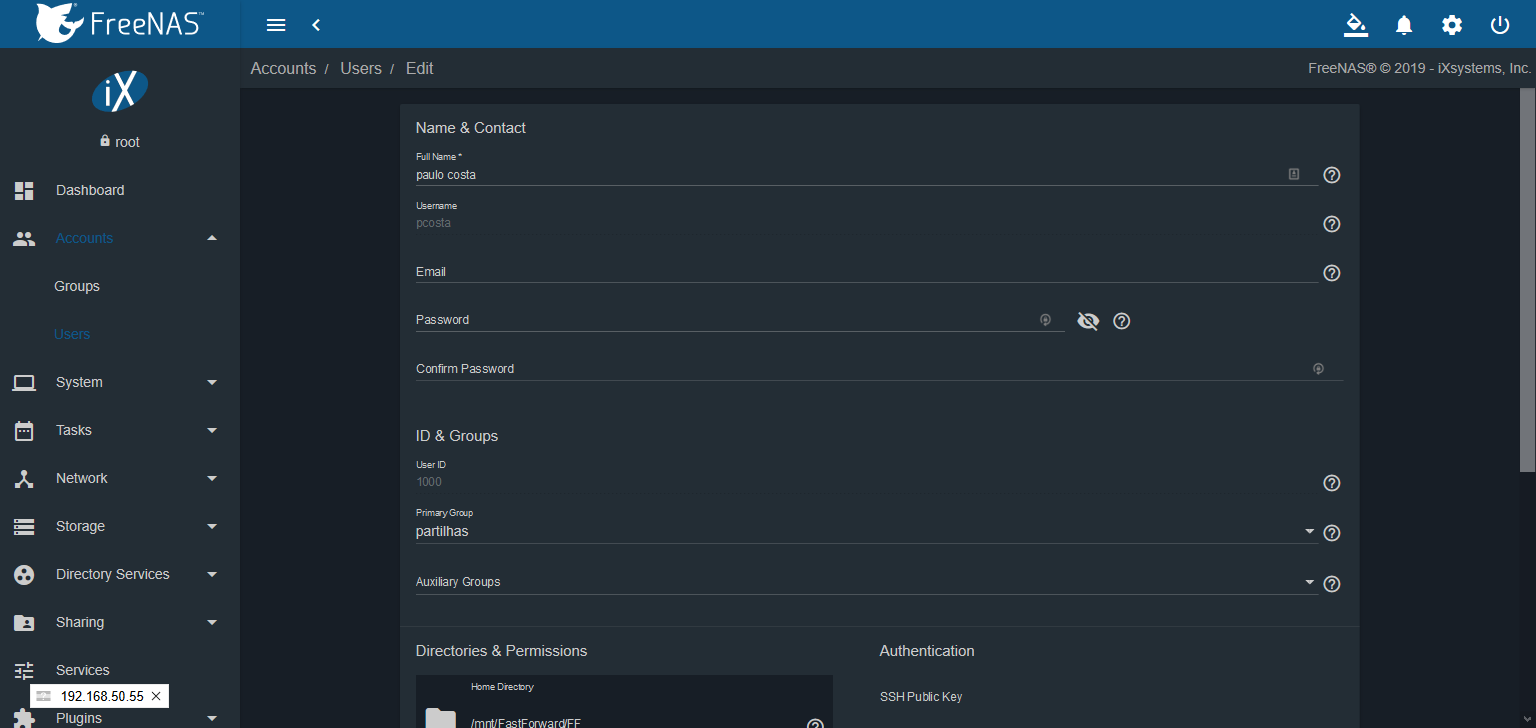The image size is (1536, 728).
Task: Show help for User ID field
Action: click(x=1332, y=483)
